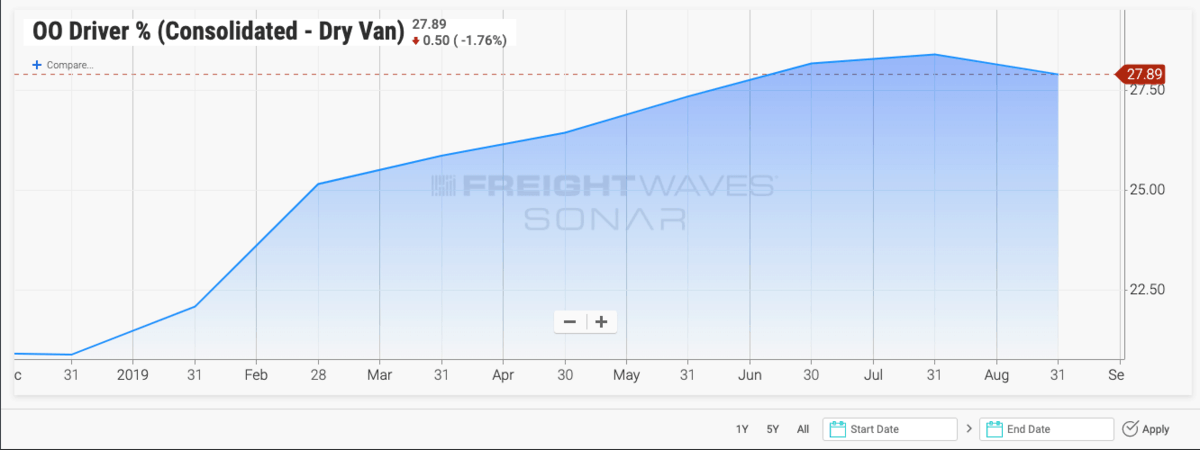This screenshot has width=1200, height=450.
Task: Click the red down-arrow change indicator
Action: pyautogui.click(x=416, y=41)
